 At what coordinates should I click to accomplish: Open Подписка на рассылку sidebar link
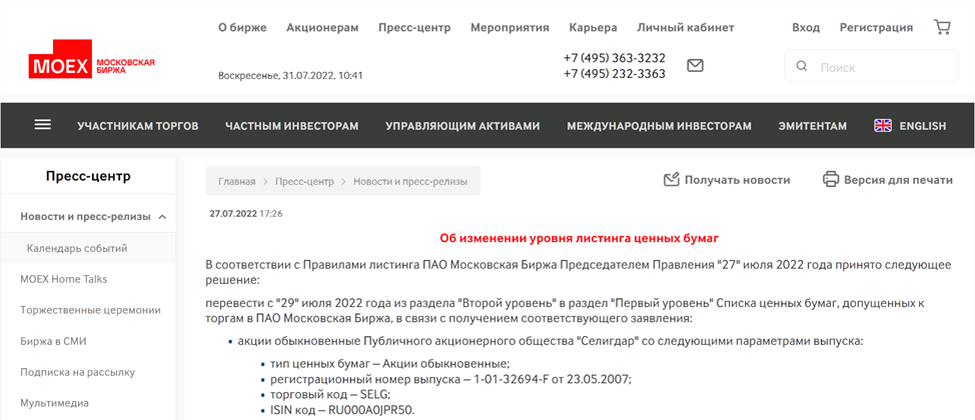click(x=78, y=372)
